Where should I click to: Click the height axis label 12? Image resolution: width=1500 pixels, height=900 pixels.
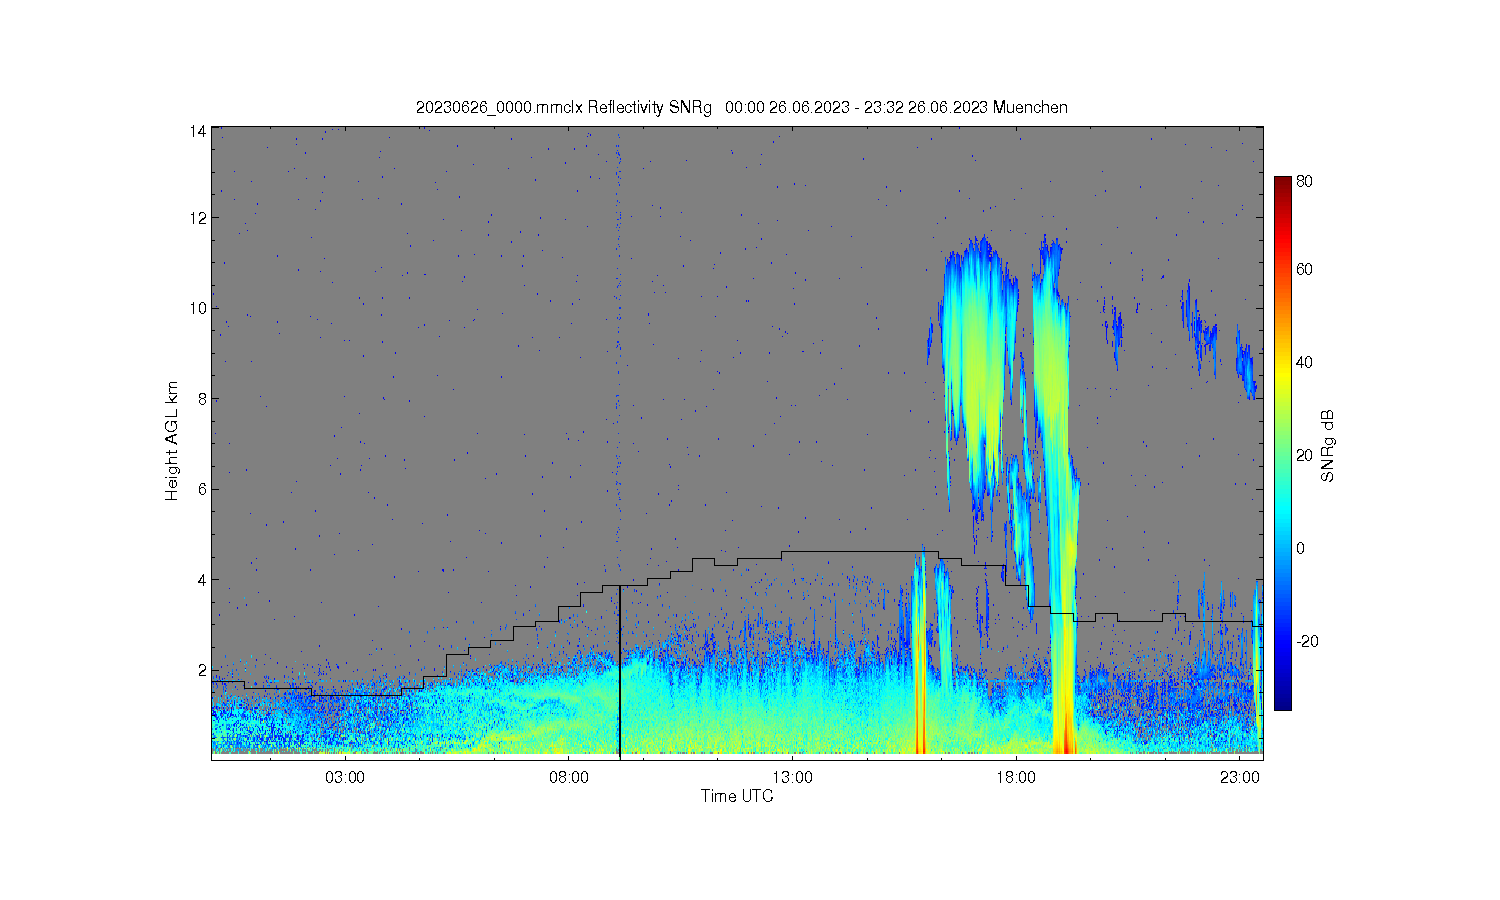198,218
